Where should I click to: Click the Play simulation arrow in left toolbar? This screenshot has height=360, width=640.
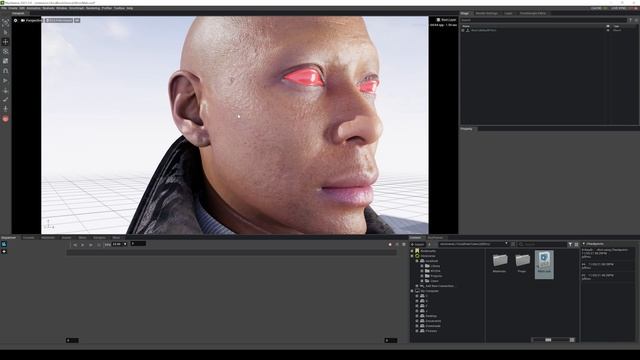pos(5,80)
